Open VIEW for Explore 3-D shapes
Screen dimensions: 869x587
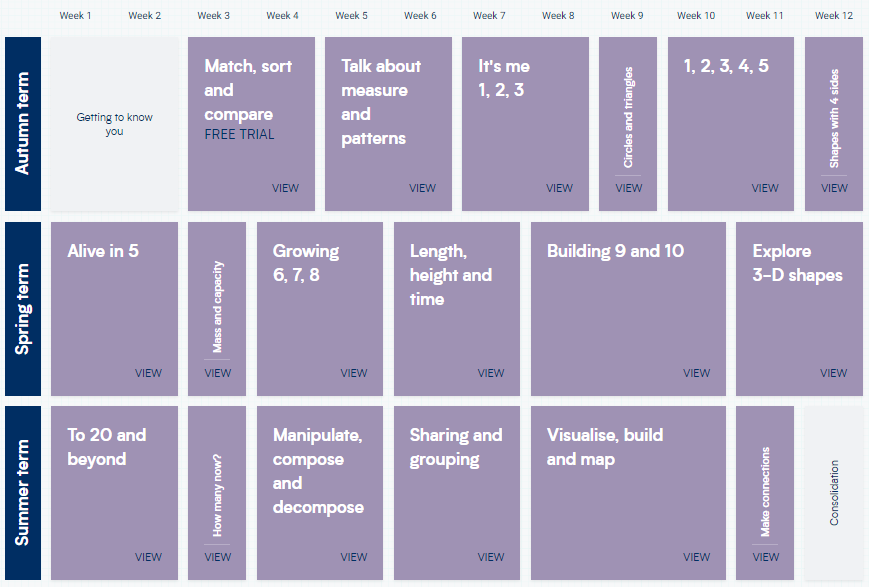833,373
